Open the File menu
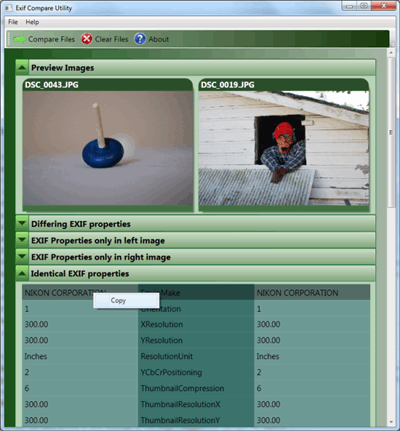The image size is (400, 431). click(13, 22)
